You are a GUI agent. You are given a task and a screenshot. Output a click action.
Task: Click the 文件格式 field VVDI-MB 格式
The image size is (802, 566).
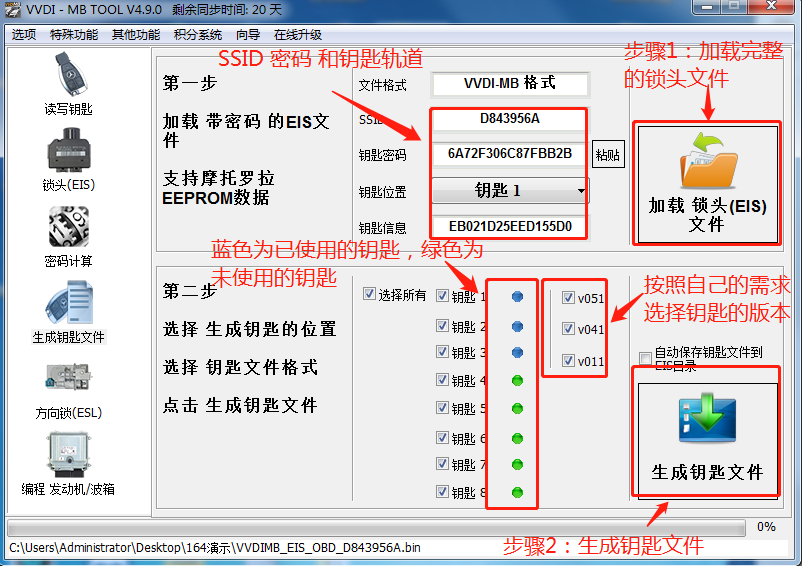[x=510, y=84]
